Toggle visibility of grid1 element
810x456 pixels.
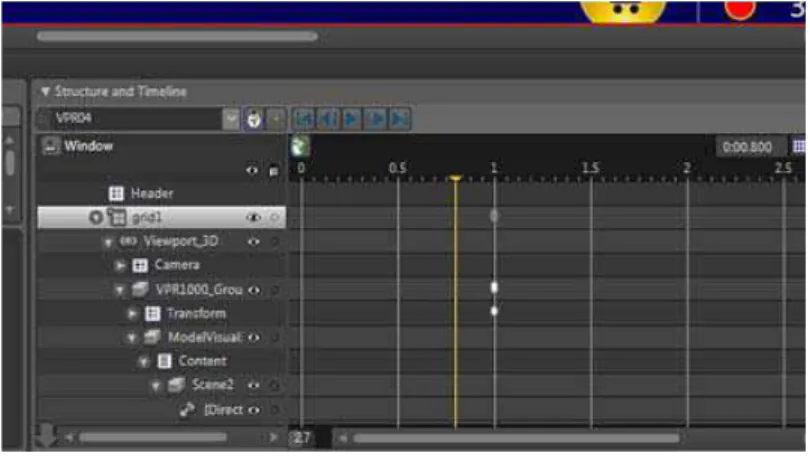click(x=253, y=217)
